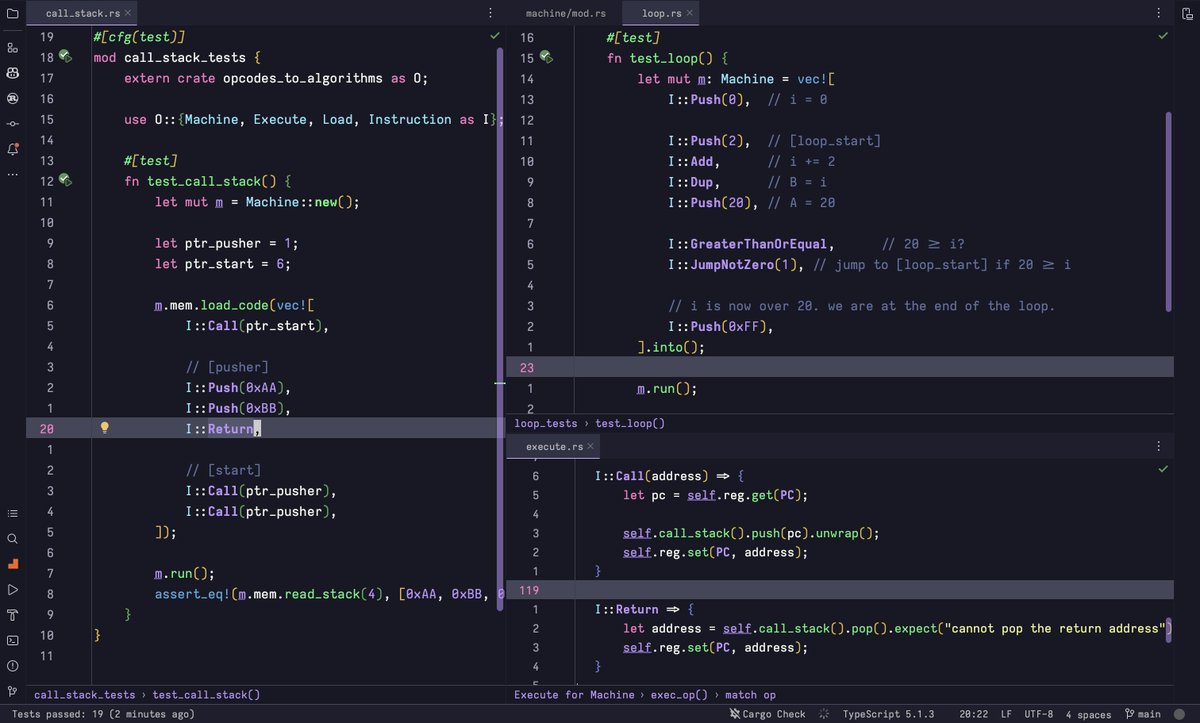Click I::Return on line 20 of call_stack.rs
This screenshot has width=1200, height=723.
[x=219, y=428]
